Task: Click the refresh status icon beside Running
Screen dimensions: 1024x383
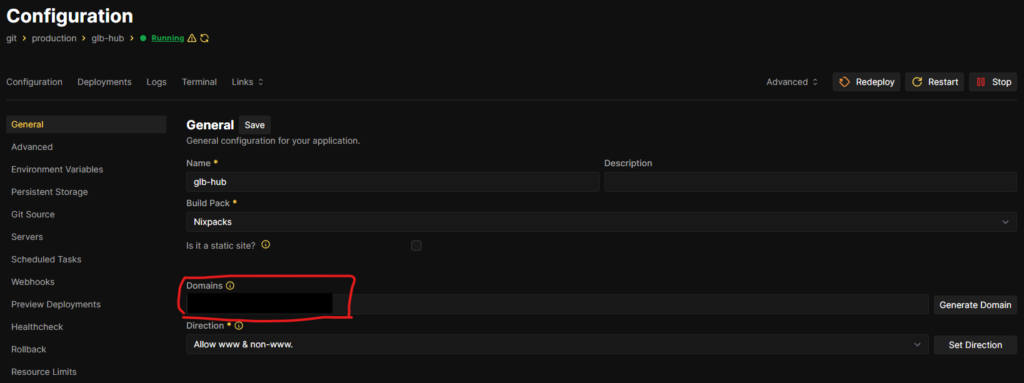Action: click(x=204, y=39)
